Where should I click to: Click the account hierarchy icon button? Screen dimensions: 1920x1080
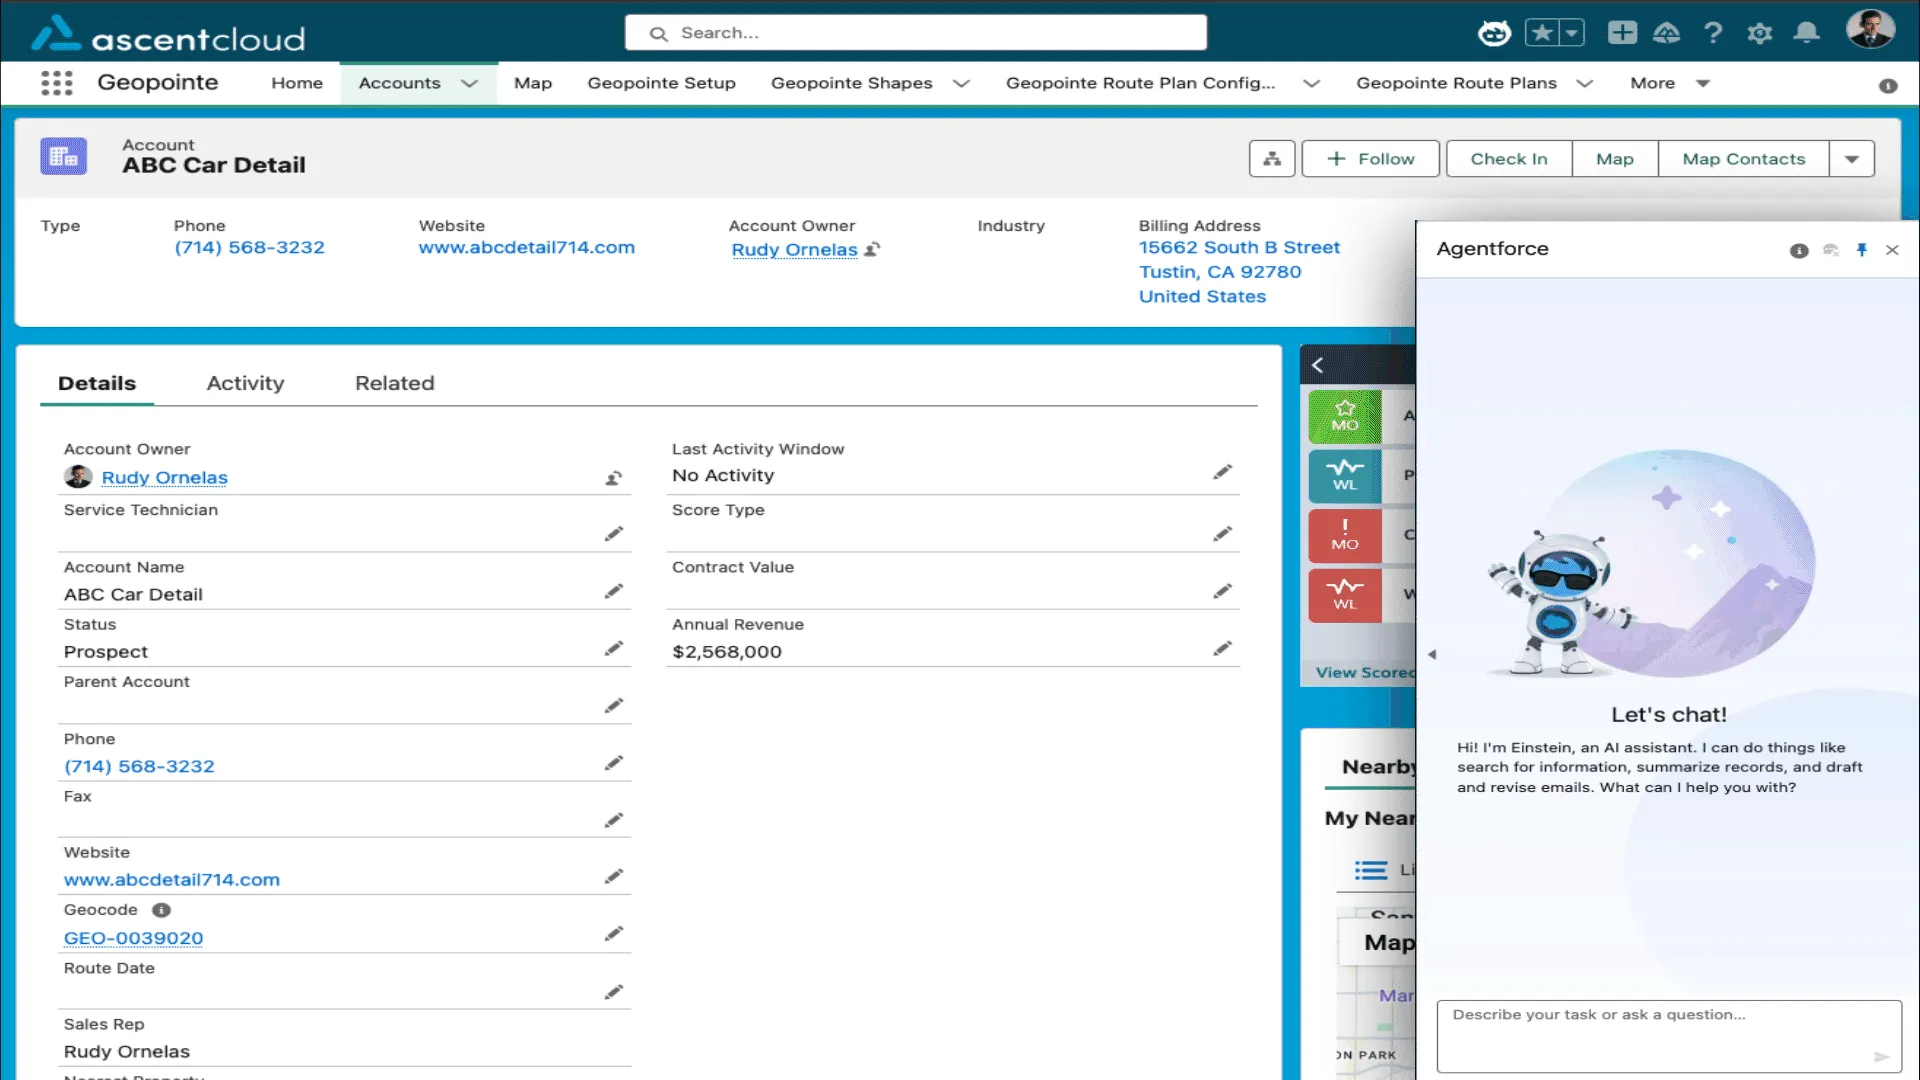click(x=1271, y=159)
